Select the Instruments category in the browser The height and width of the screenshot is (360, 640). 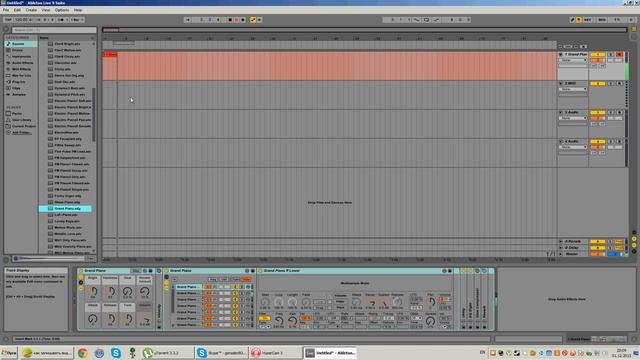pyautogui.click(x=21, y=56)
